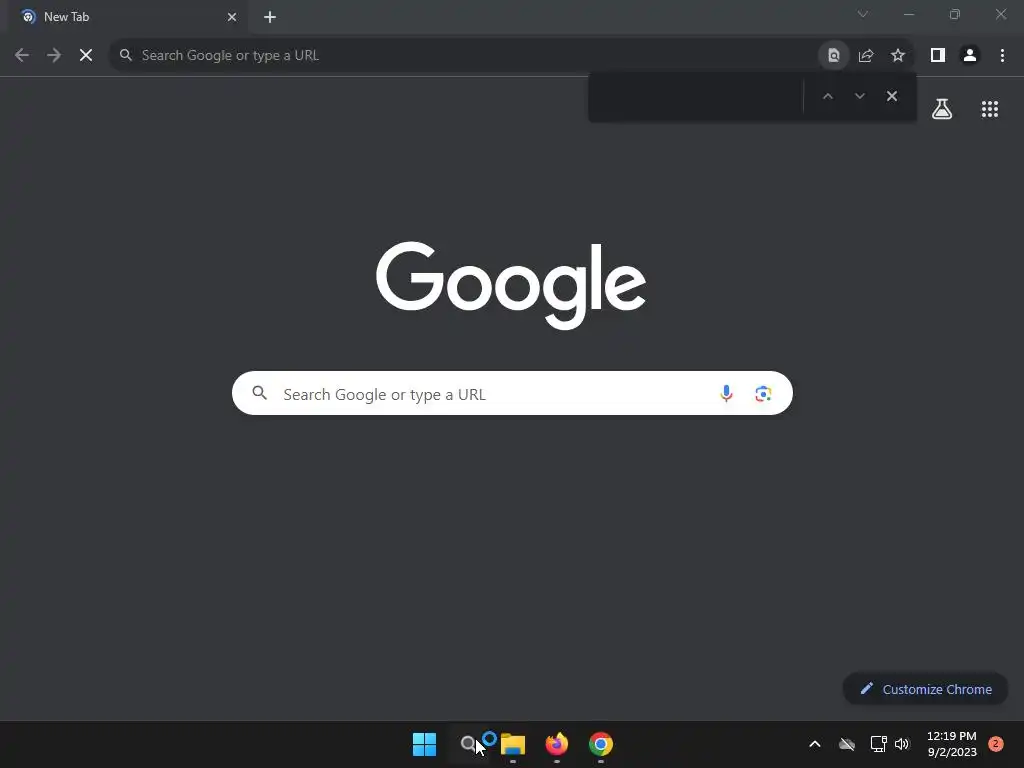Open the Windows Start menu

424,744
